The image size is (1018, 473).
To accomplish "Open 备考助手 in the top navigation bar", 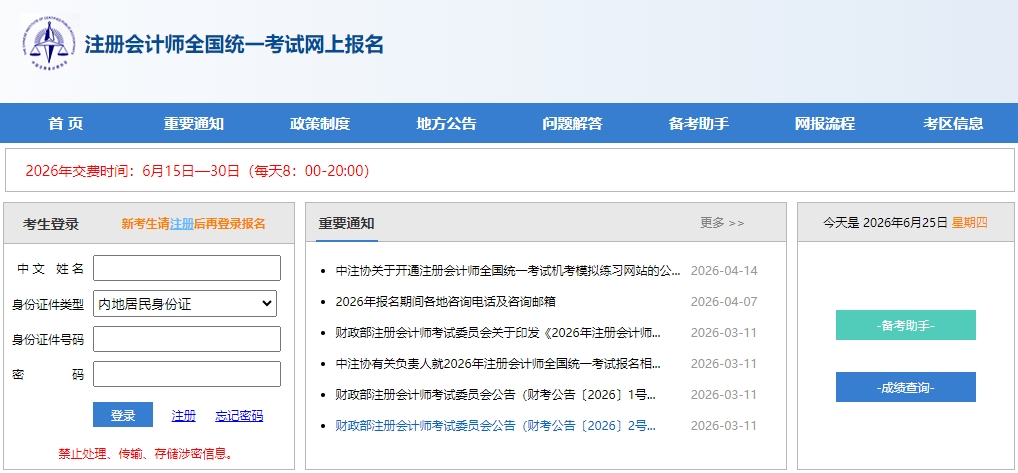I will tap(699, 123).
